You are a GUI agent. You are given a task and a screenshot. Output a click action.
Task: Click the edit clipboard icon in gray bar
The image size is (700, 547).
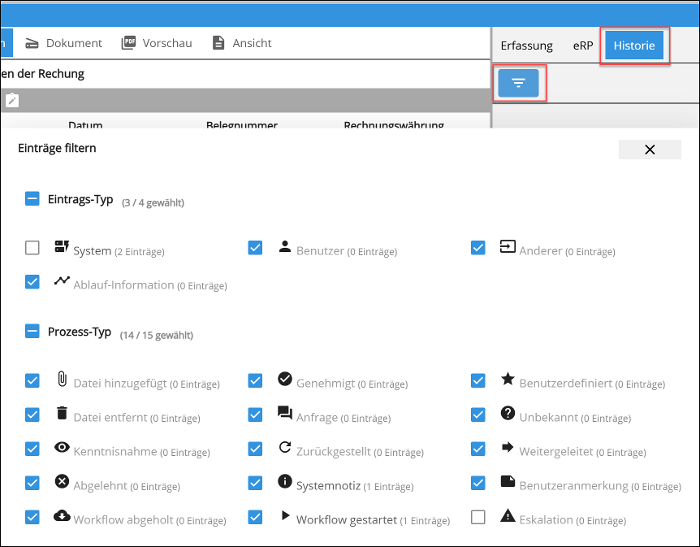(12, 100)
